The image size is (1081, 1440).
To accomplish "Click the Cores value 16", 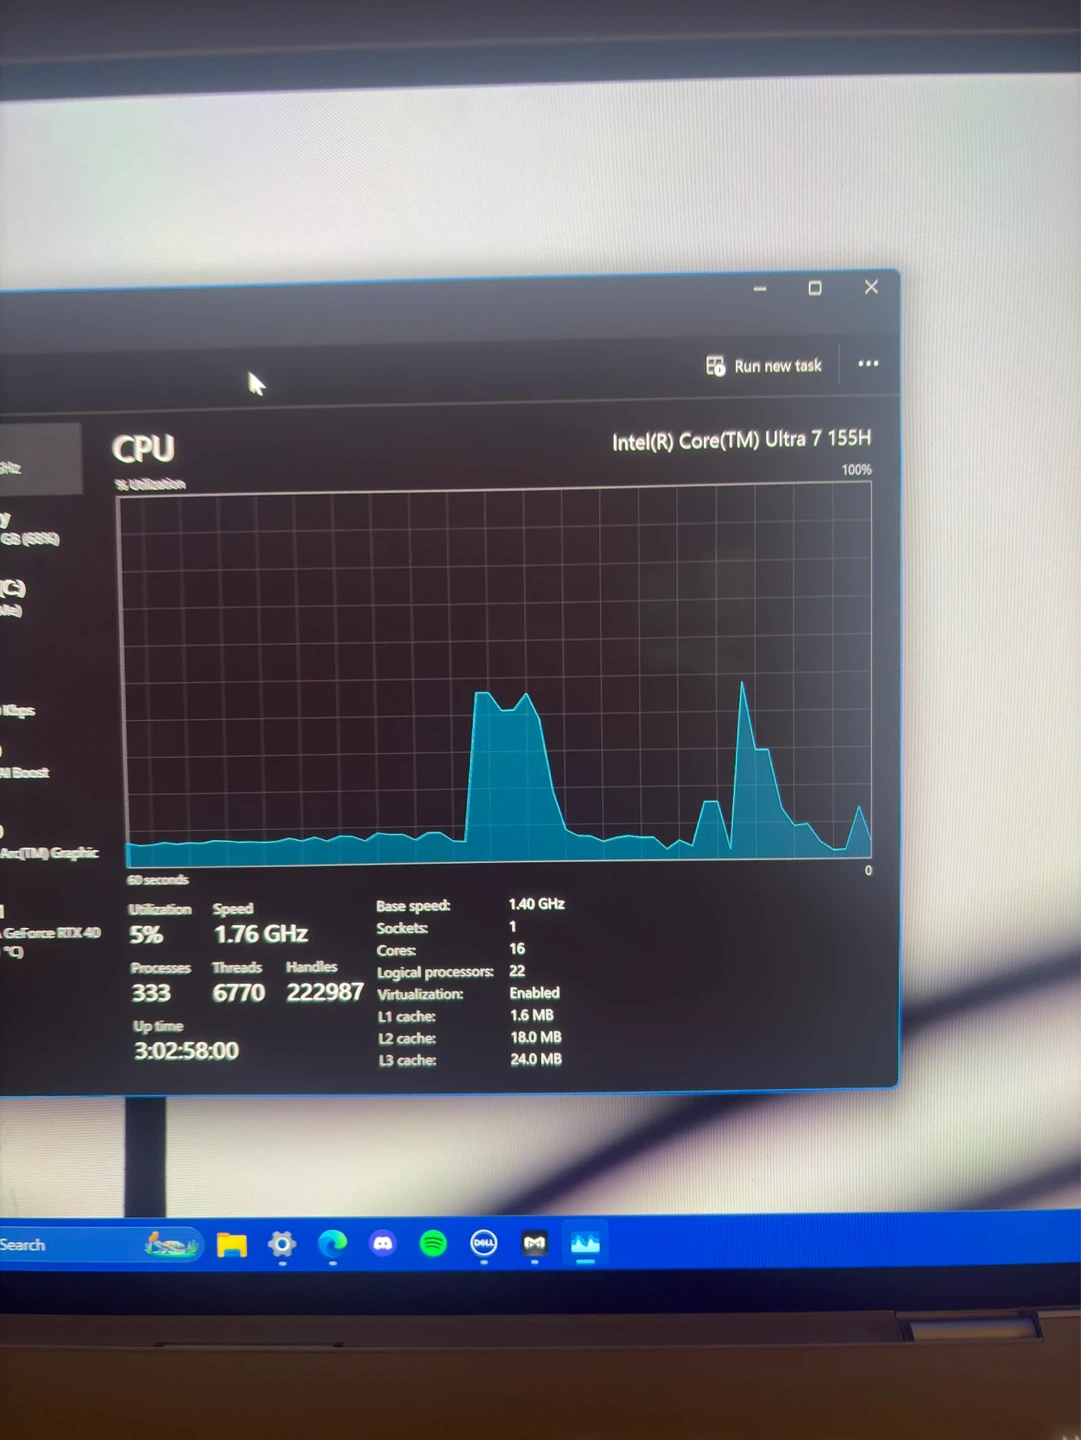I will coord(517,949).
